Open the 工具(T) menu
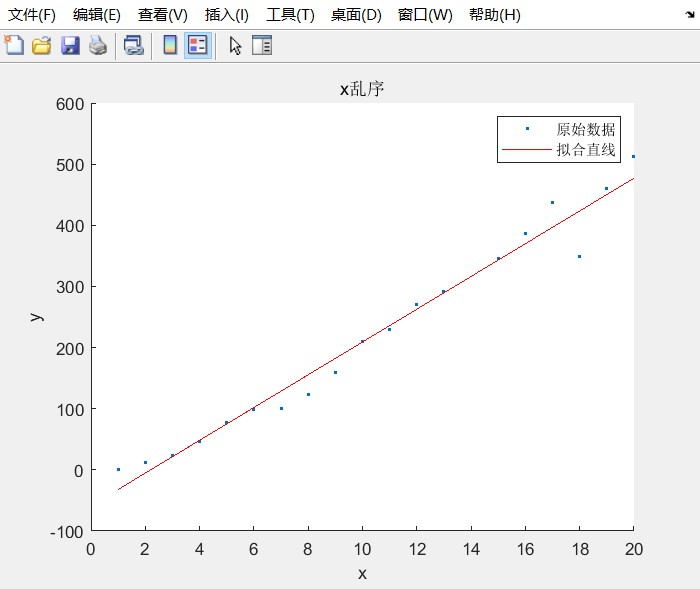700x589 pixels. click(290, 15)
